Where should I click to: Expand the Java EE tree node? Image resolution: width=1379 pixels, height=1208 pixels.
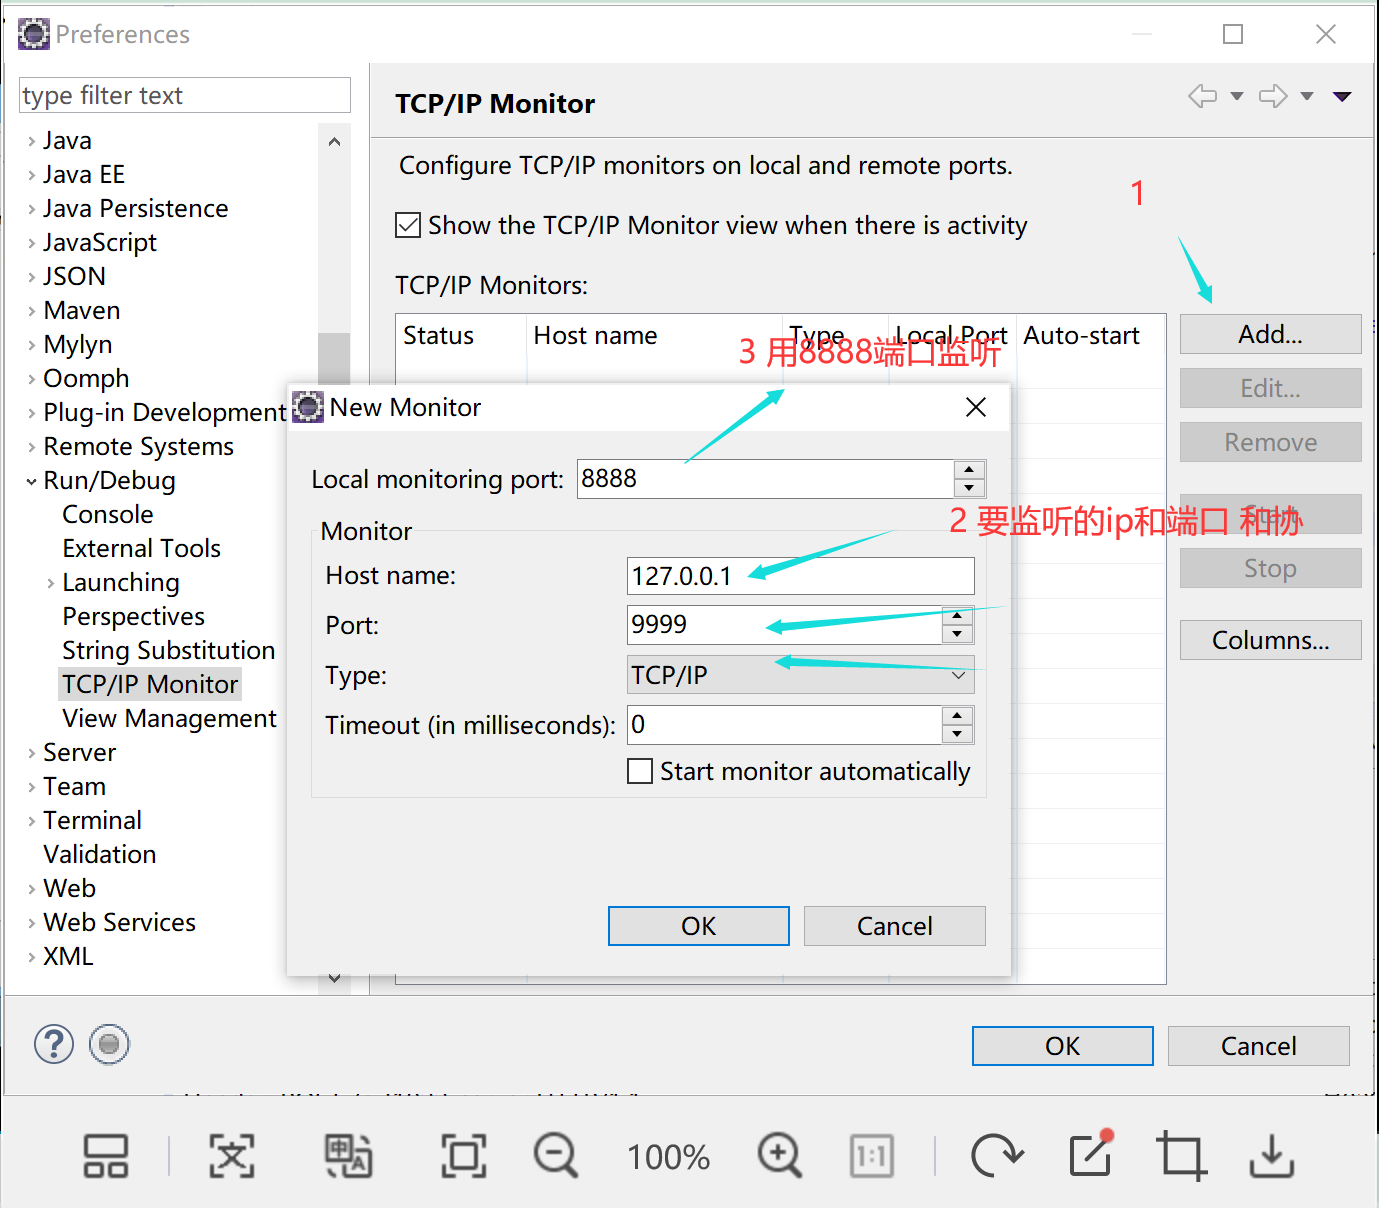pyautogui.click(x=31, y=175)
